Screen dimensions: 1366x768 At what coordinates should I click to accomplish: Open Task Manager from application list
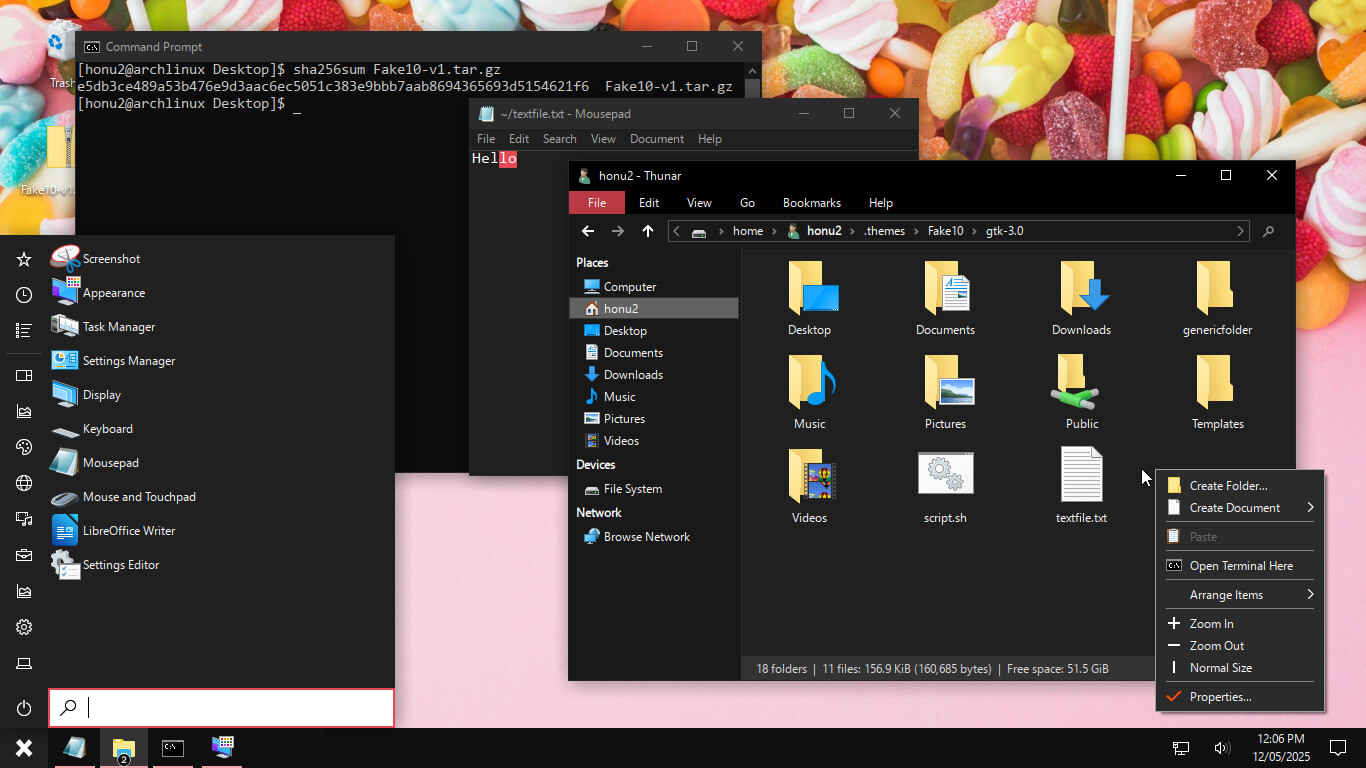tap(118, 327)
